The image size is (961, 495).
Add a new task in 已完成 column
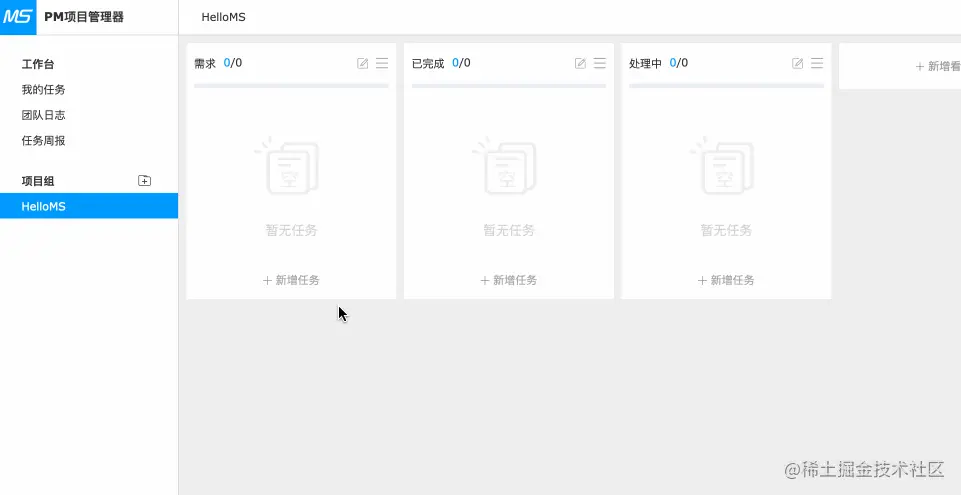509,280
